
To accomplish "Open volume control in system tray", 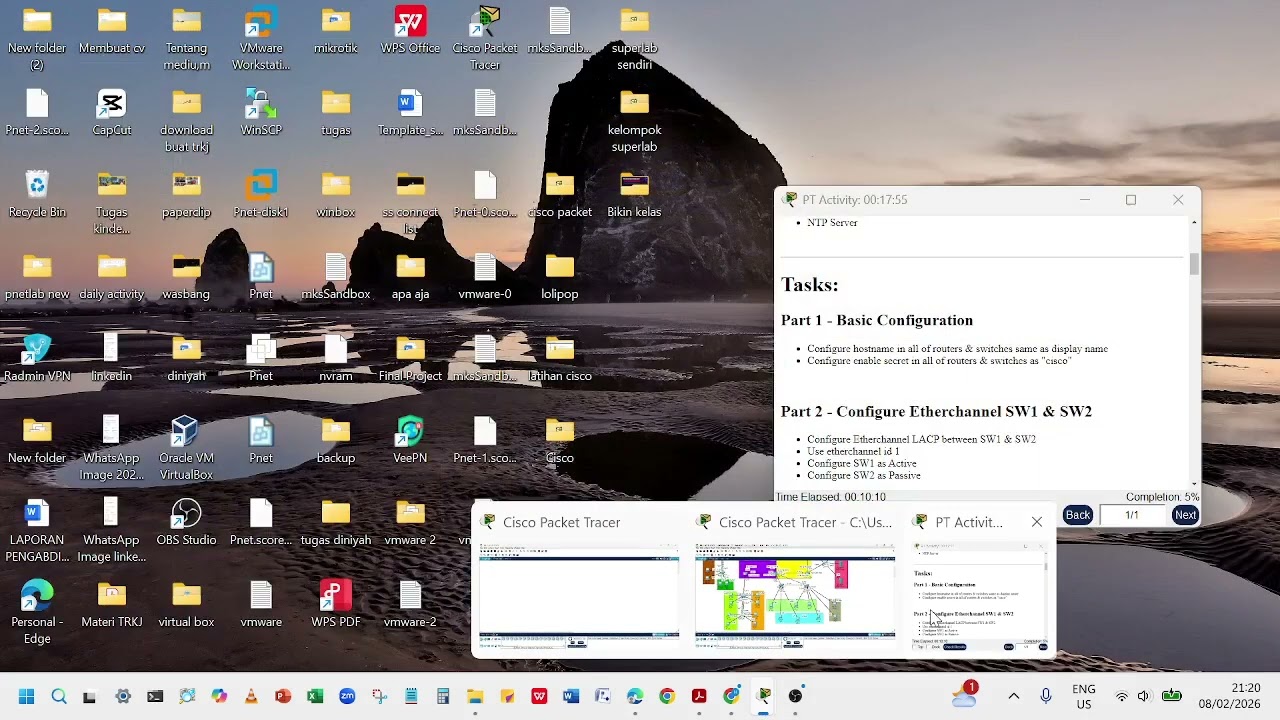I will click(1144, 696).
